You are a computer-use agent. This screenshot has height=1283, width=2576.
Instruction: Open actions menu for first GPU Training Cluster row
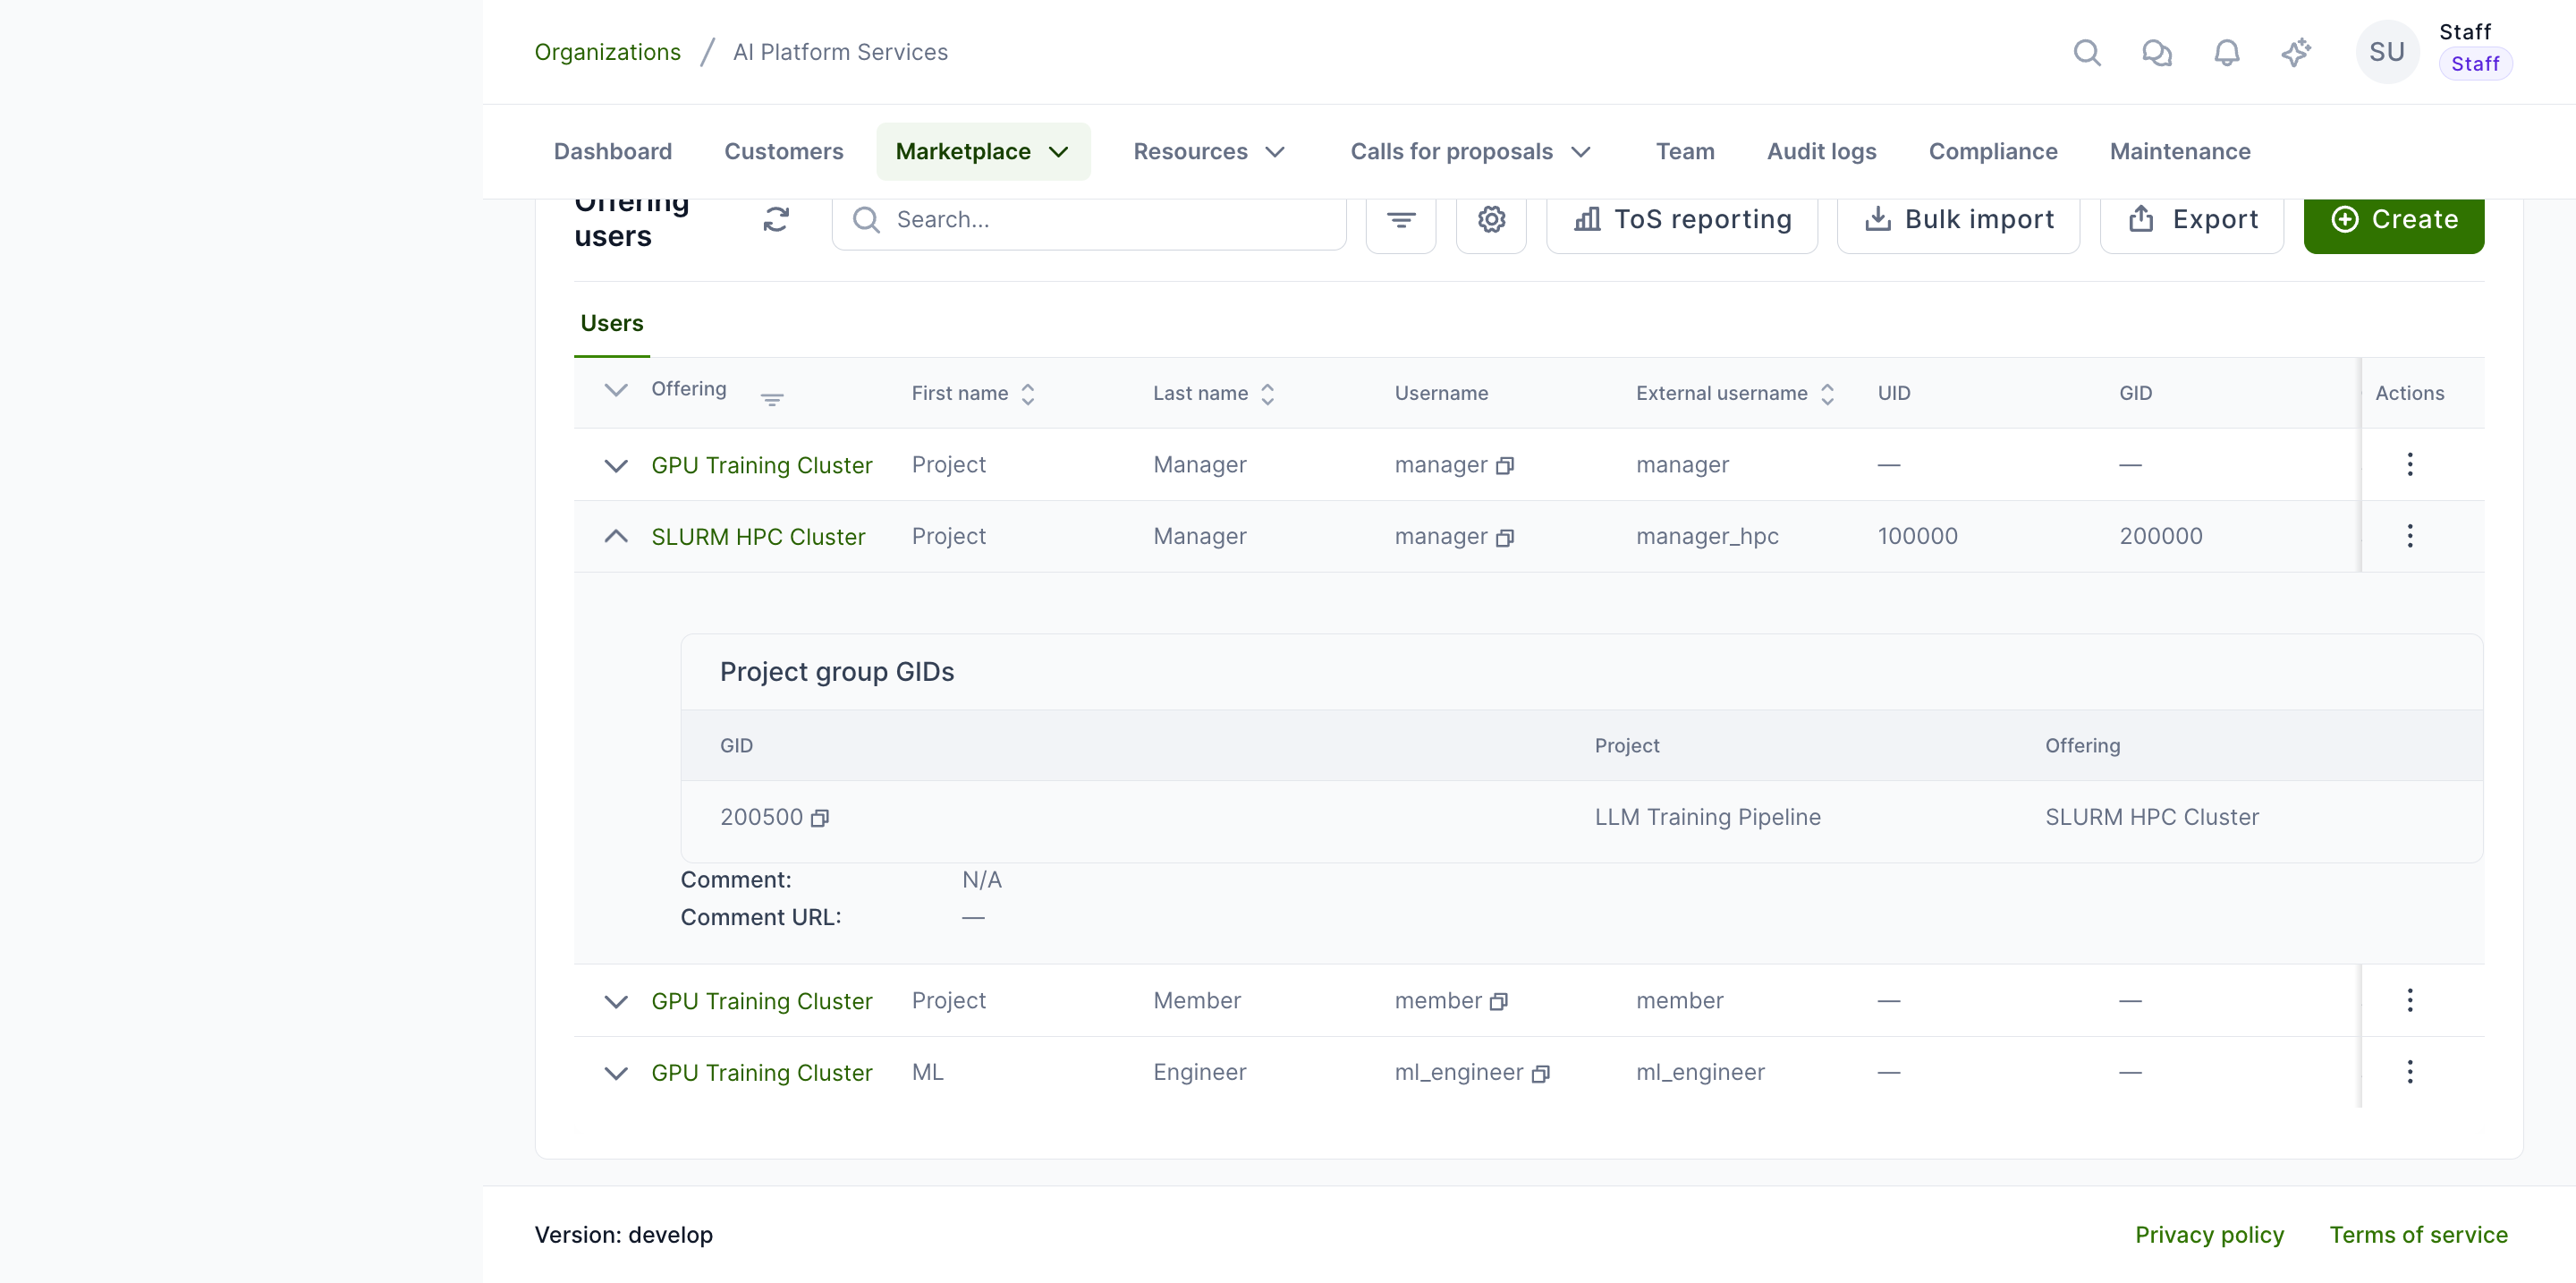2409,464
